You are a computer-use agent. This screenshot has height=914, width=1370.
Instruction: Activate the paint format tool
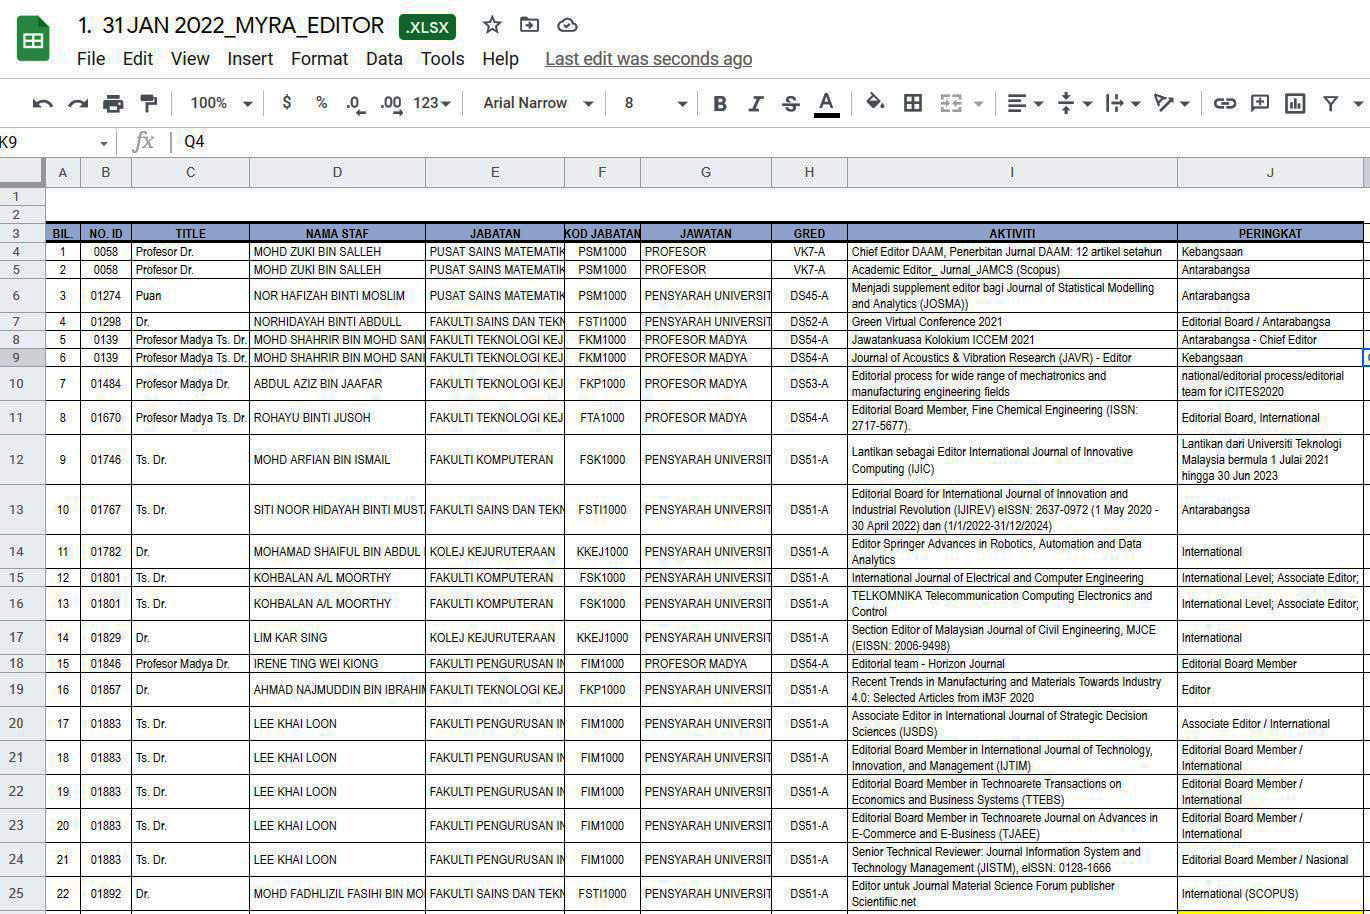point(148,103)
